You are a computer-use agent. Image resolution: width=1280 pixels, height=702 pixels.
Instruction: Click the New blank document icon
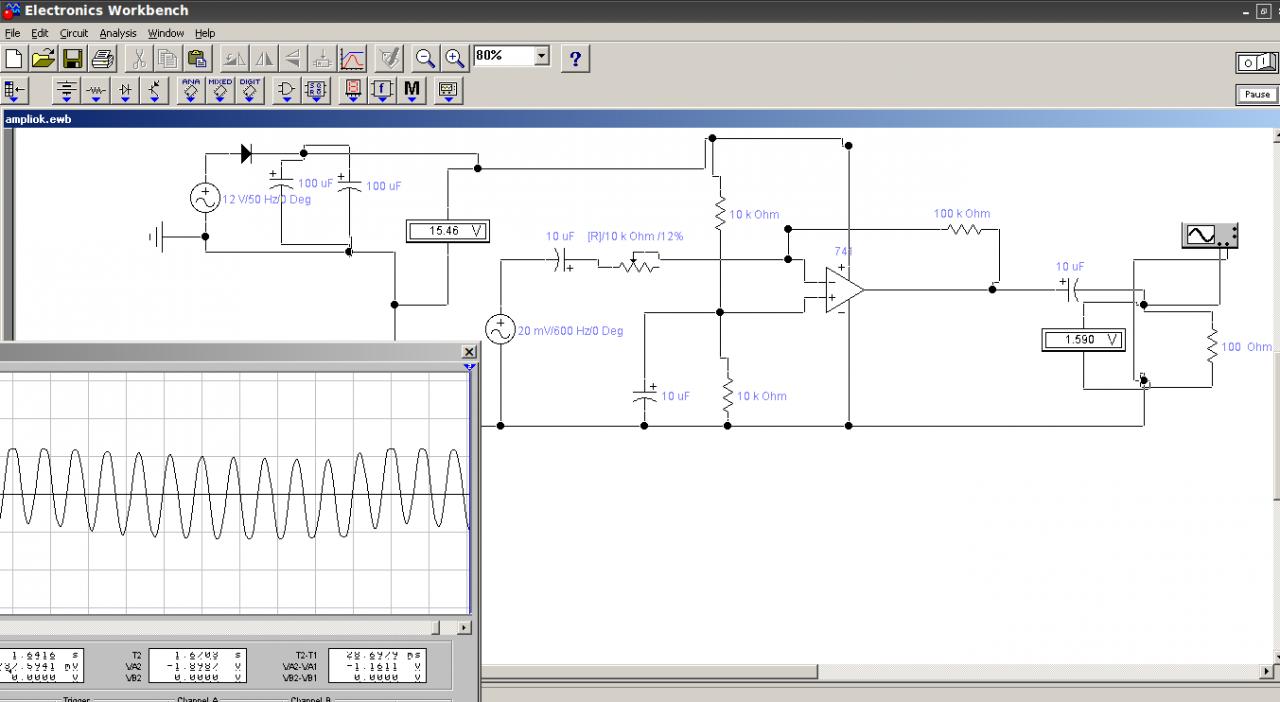tap(14, 58)
